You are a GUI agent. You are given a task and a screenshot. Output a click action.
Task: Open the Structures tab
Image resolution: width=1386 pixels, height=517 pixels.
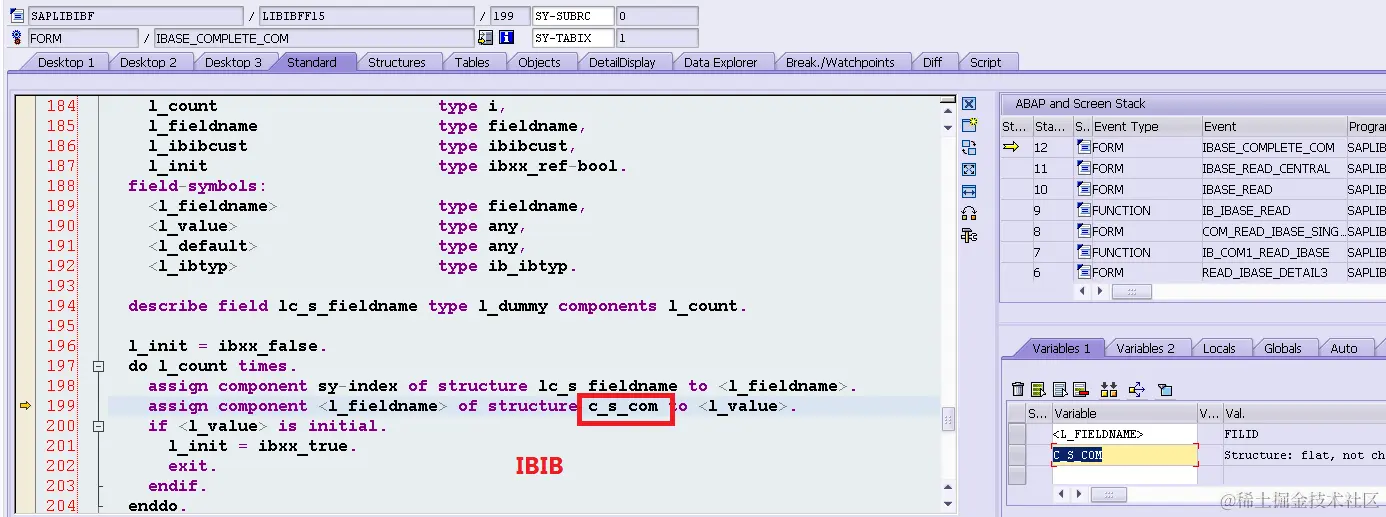coord(396,62)
